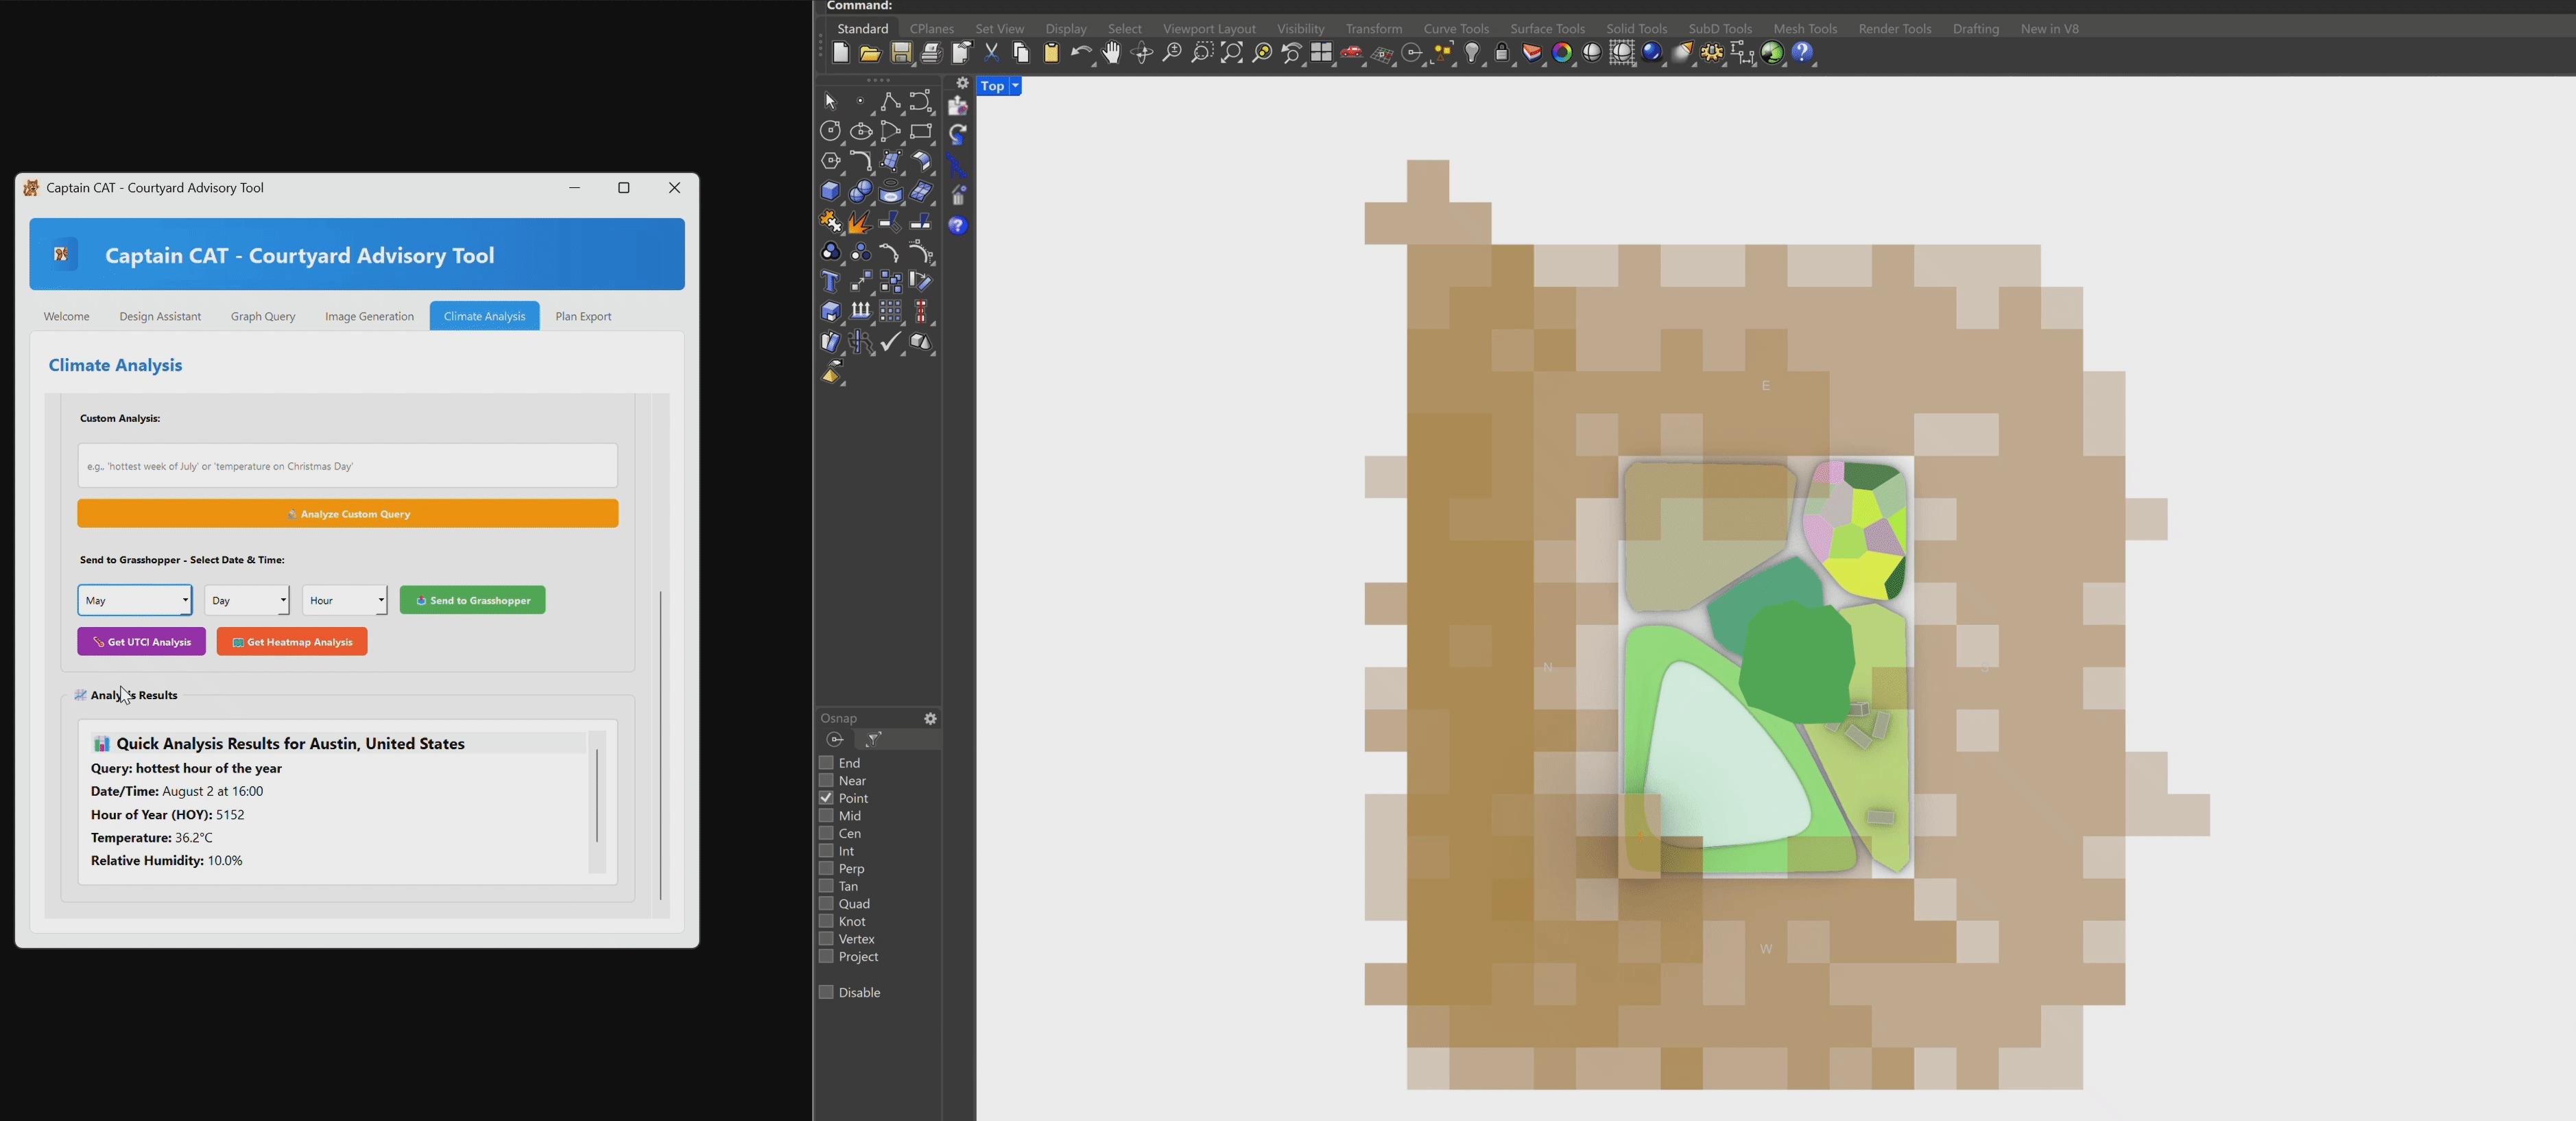The height and width of the screenshot is (1121, 2576).
Task: Open the month dropdown showing May
Action: pos(135,600)
